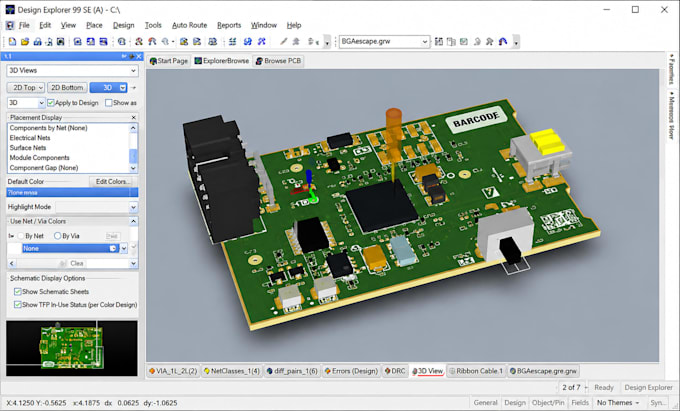Open the 2D Top dropdown button
Screen dimensions: 680x411
coord(26,88)
